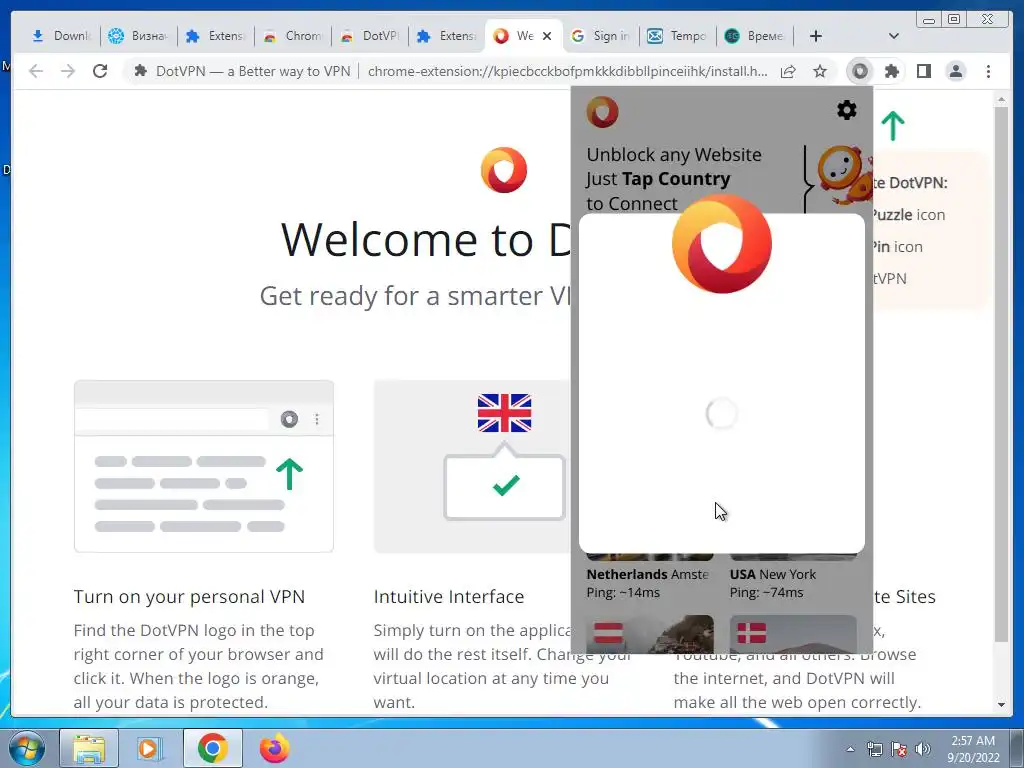Open network tray icon
Screen dimensions: 1024x768
pyautogui.click(x=874, y=749)
